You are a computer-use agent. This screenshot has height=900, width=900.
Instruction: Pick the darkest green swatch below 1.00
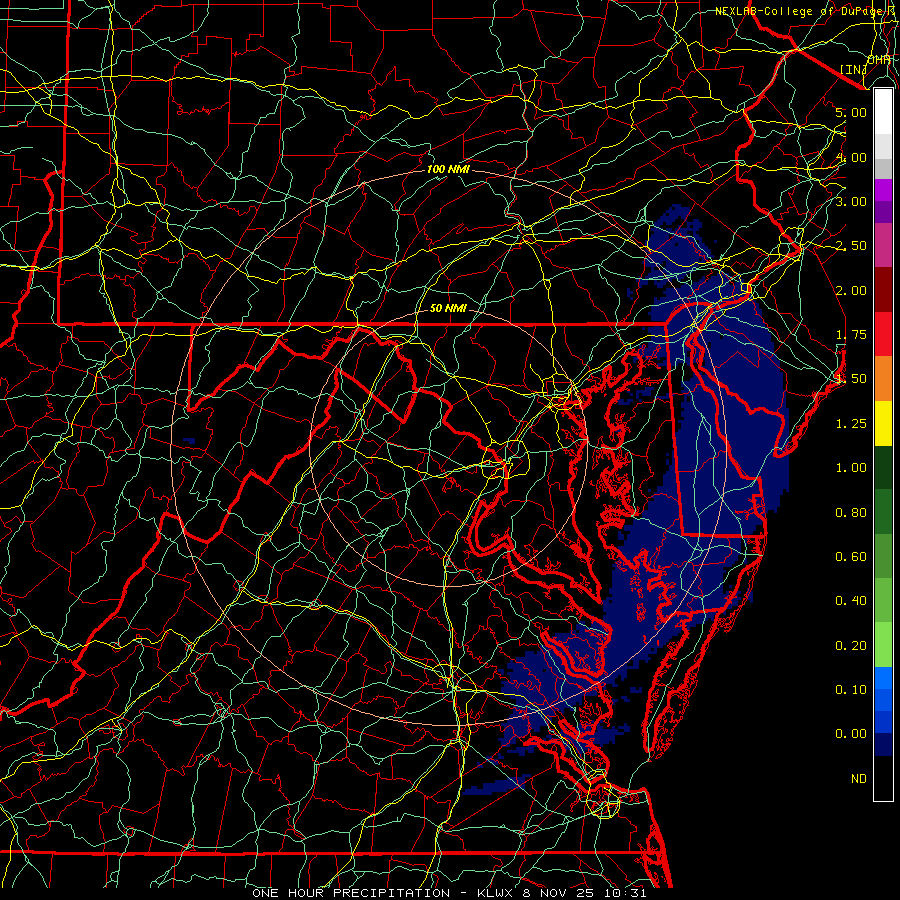tap(883, 467)
